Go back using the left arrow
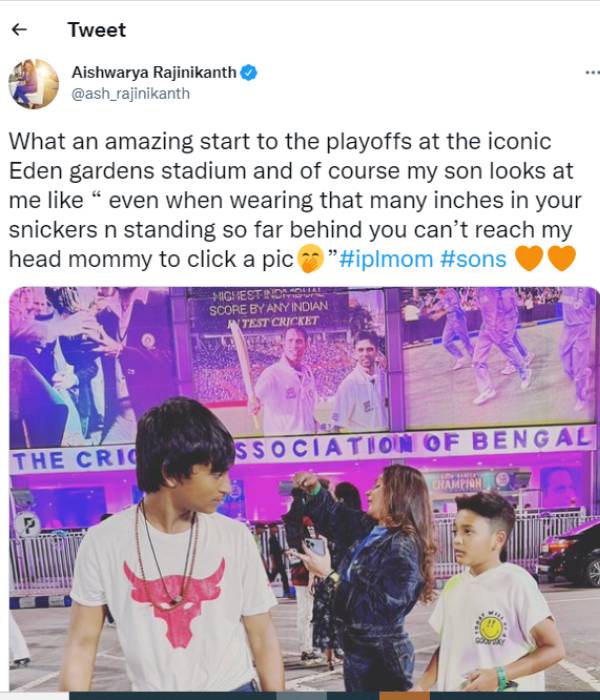The image size is (600, 700). click(x=19, y=29)
